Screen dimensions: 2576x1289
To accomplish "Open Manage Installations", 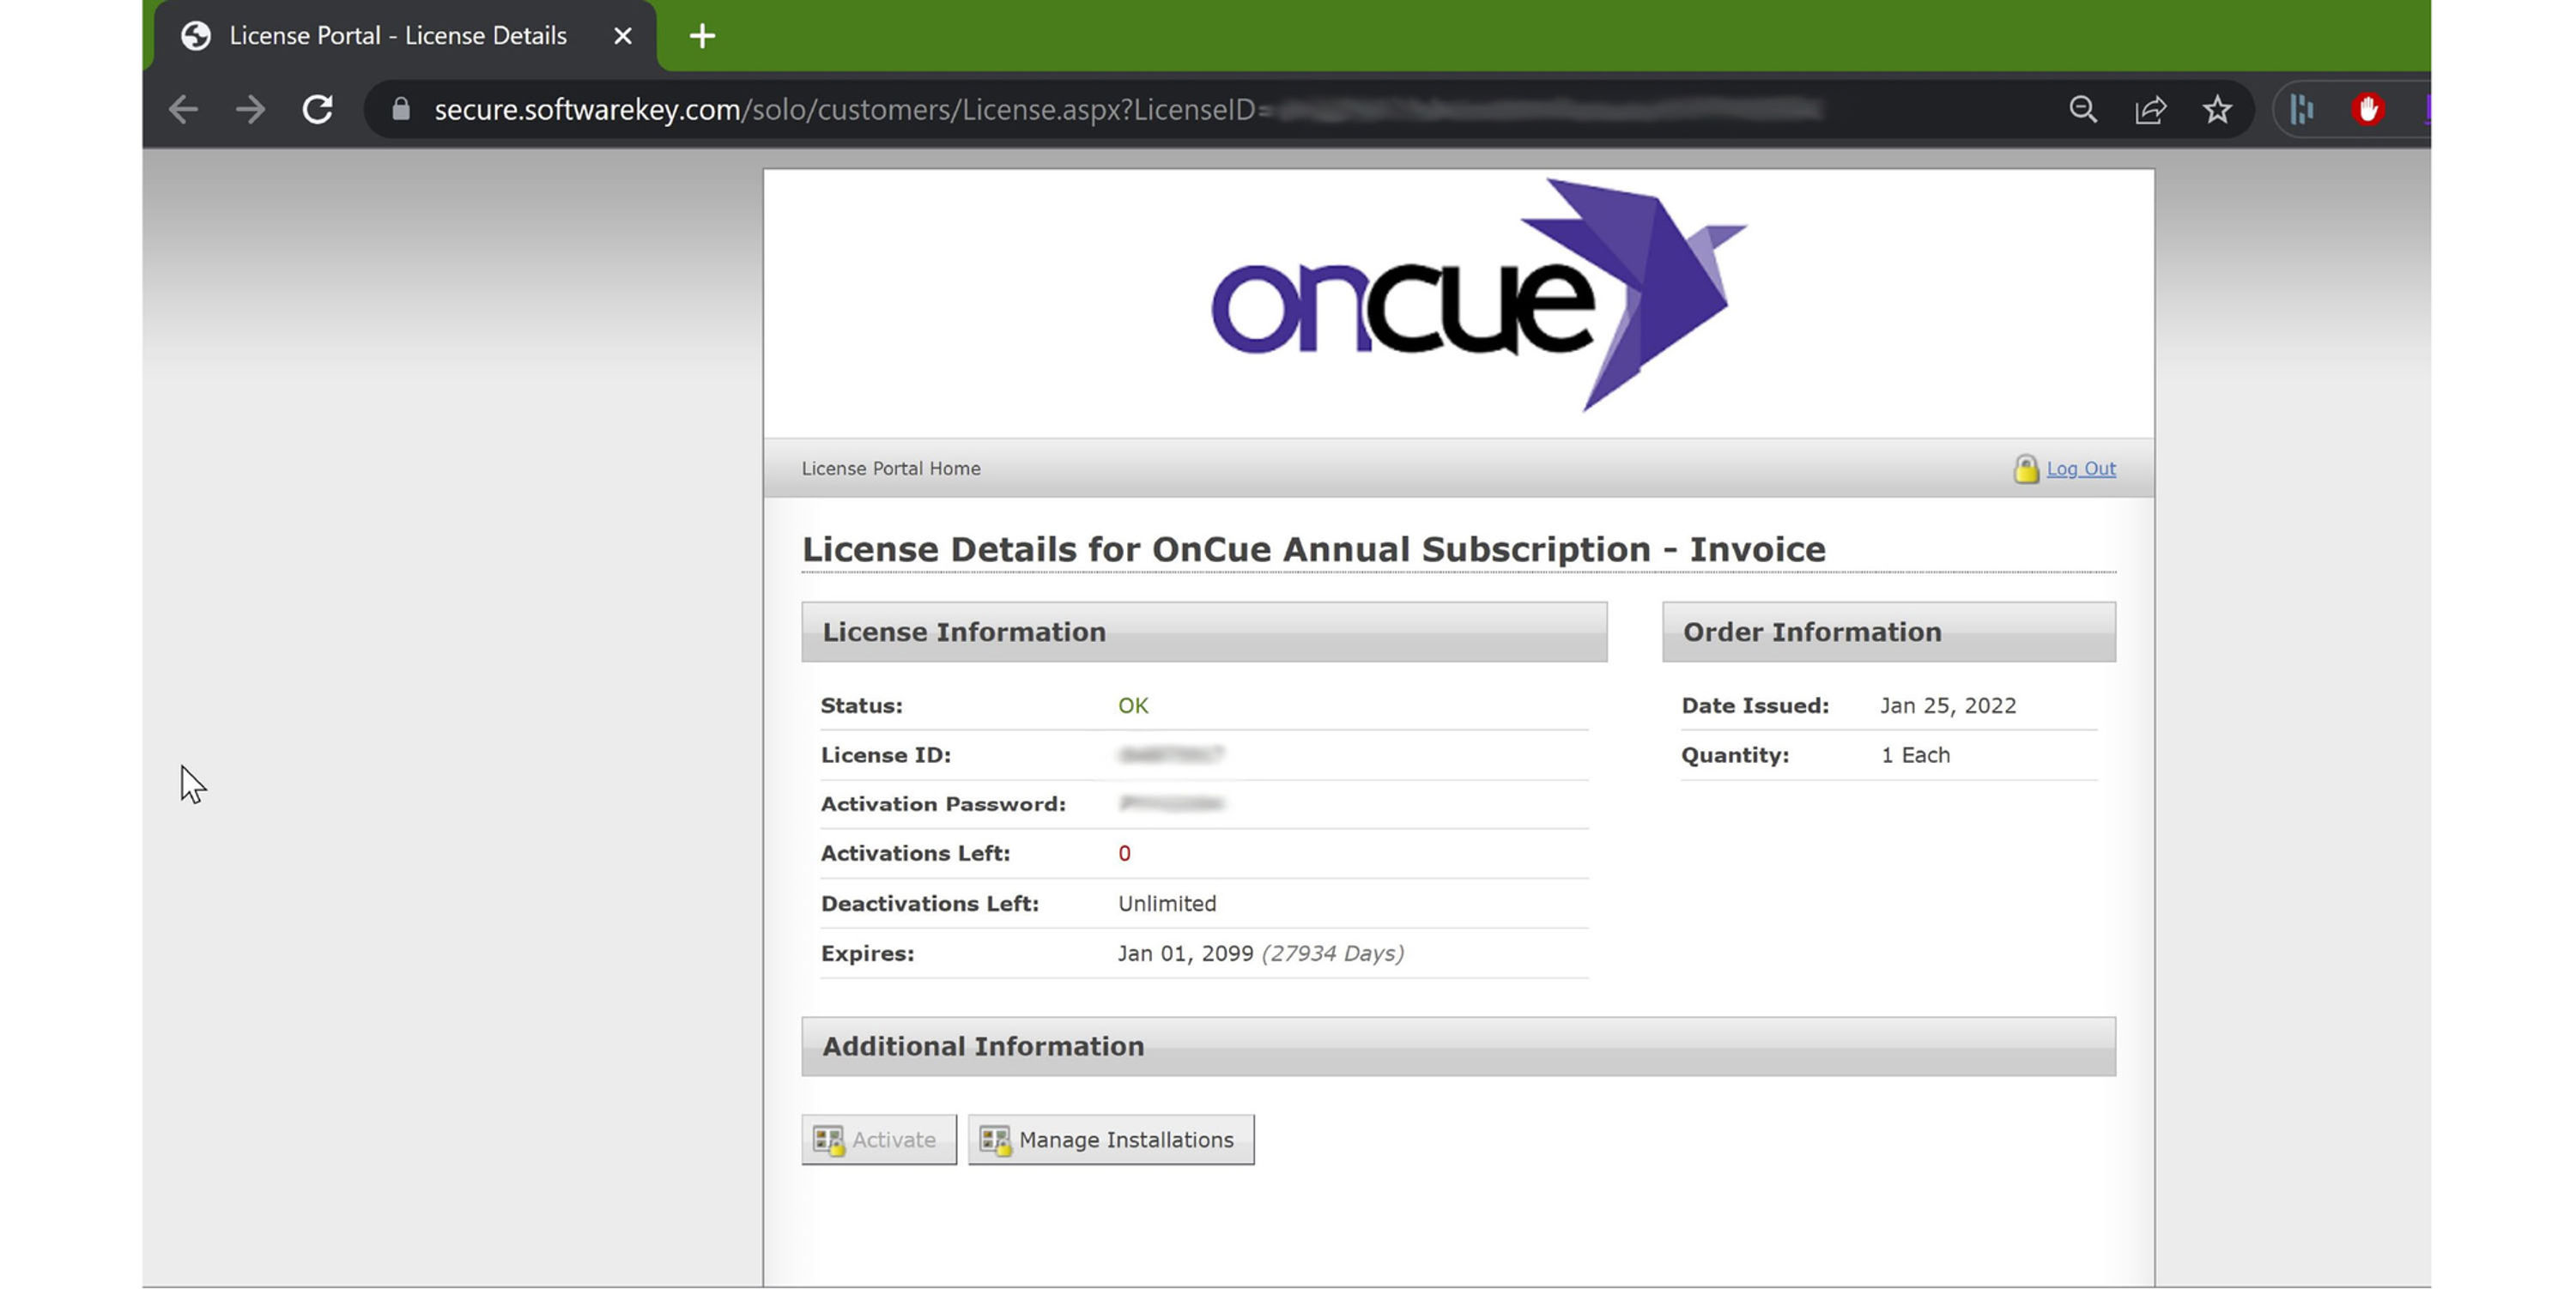I will (1110, 1139).
